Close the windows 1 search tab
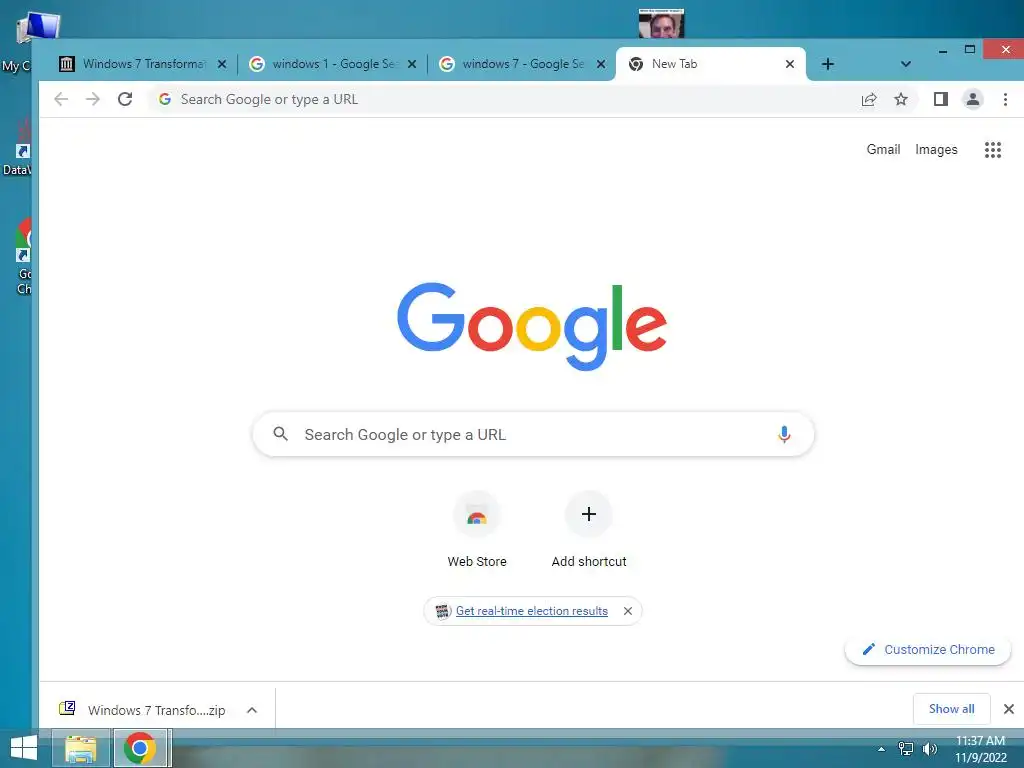Screen dimensions: 1024x768 (x=412, y=64)
